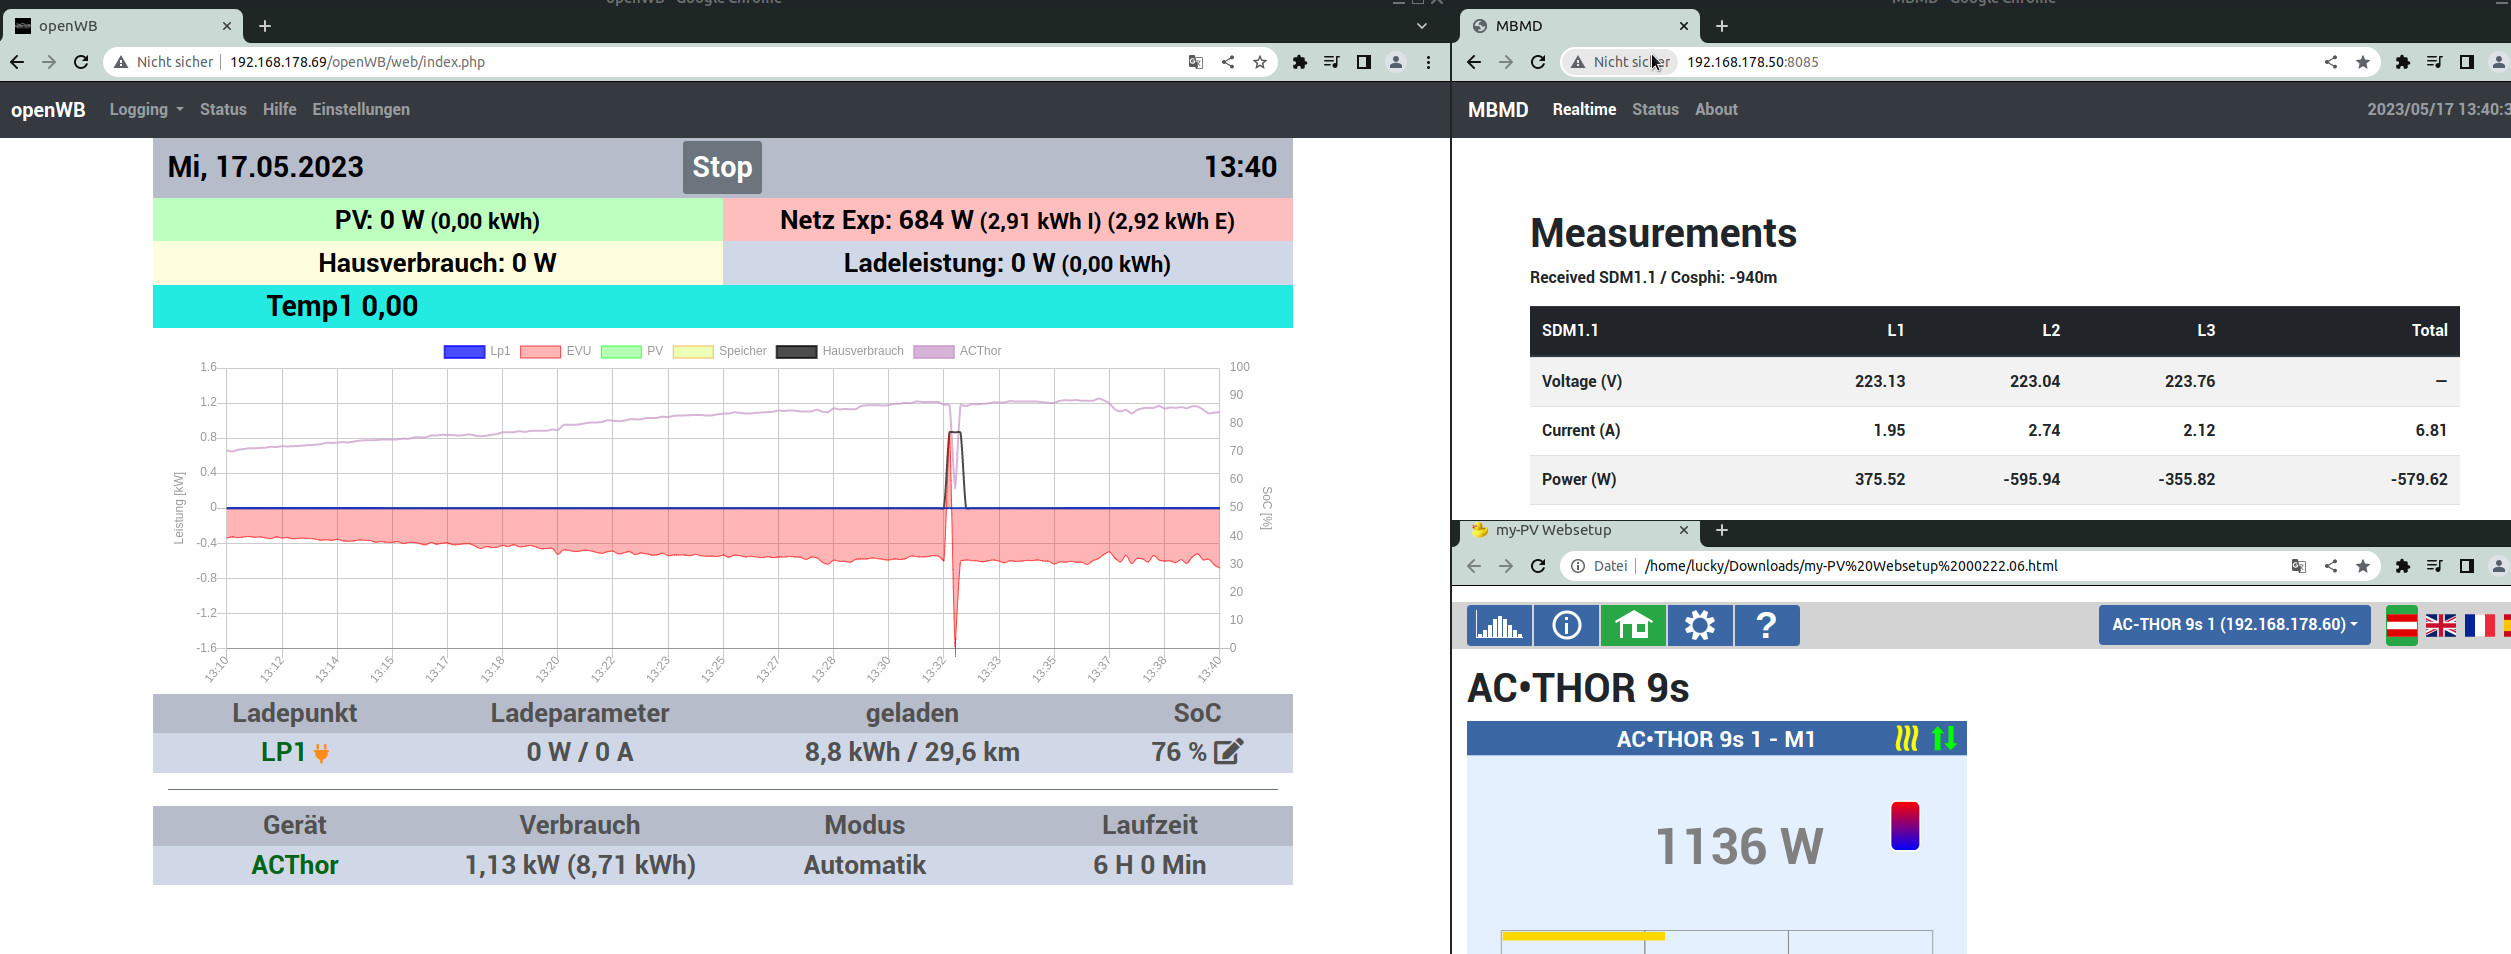Open the my-PV settings gear icon
Image resolution: width=2511 pixels, height=954 pixels.
coord(1699,626)
